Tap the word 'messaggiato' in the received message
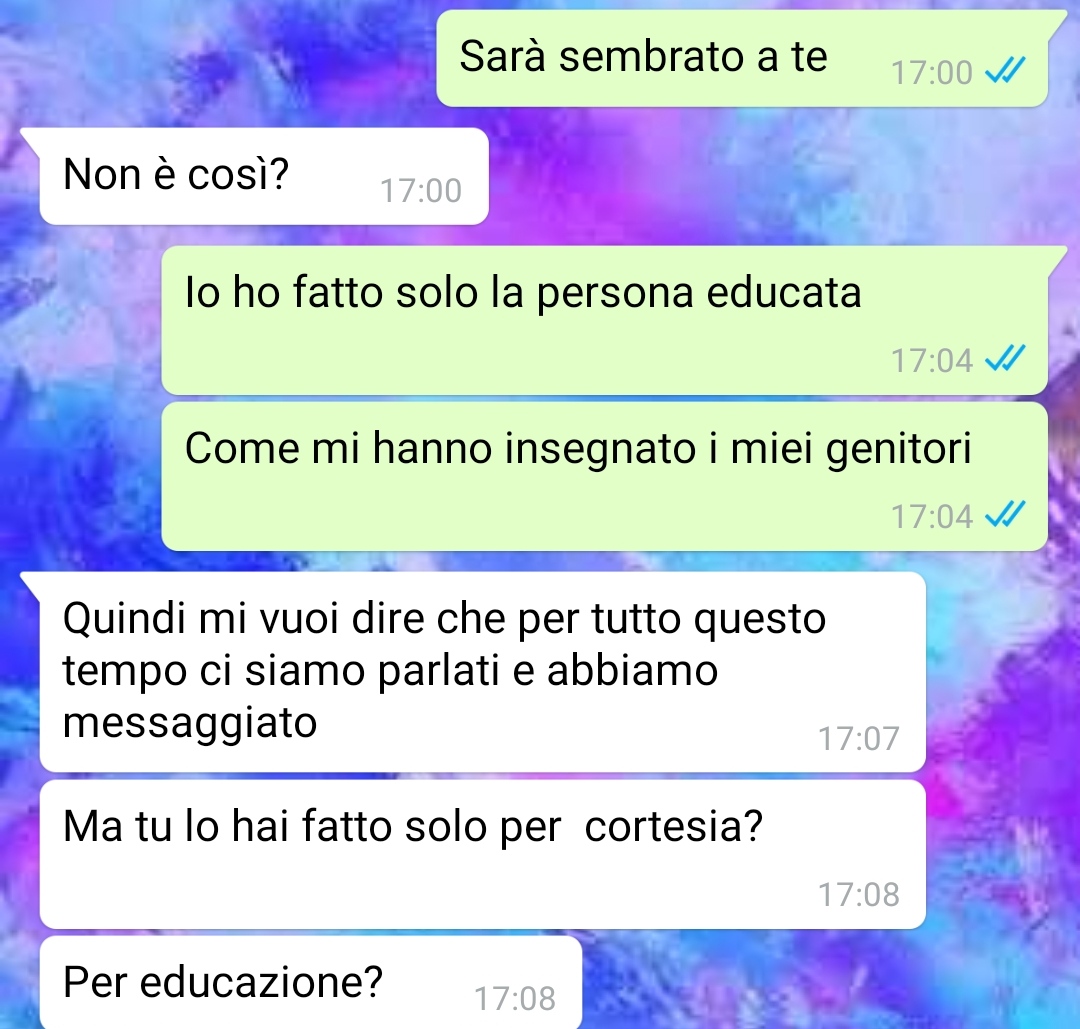This screenshot has width=1080, height=1029. coord(190,725)
